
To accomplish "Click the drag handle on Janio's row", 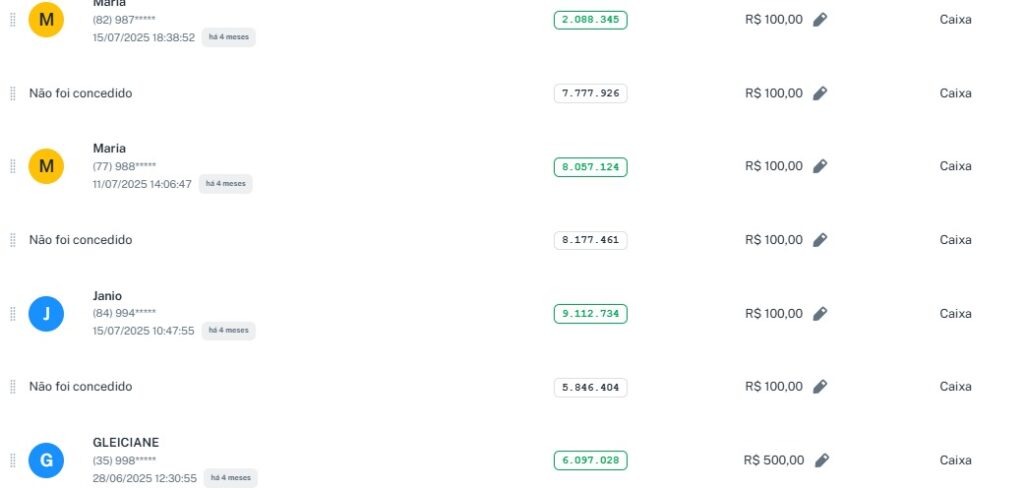I will pos(13,314).
